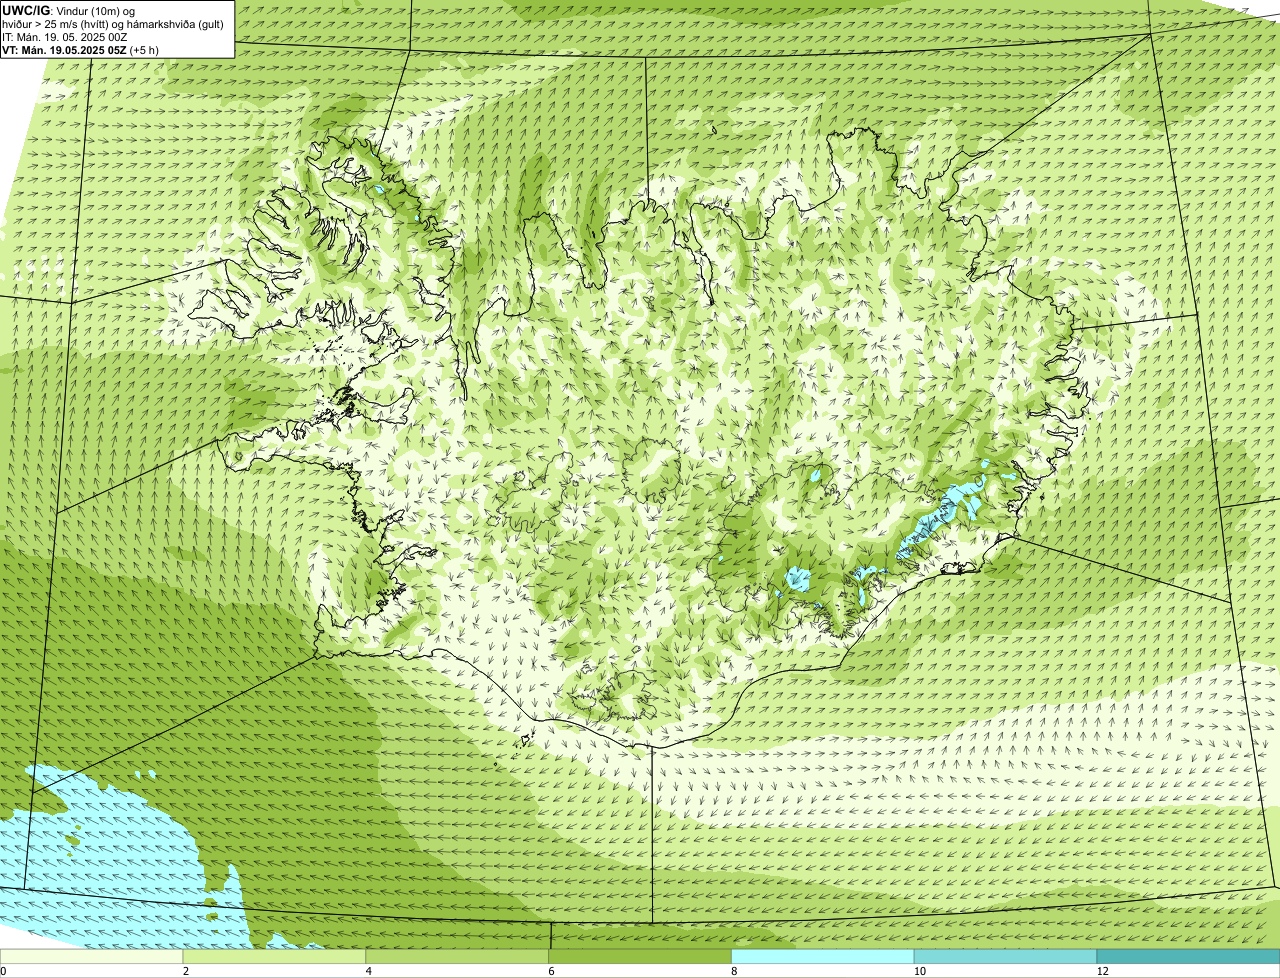Click the legend tick label '8'
This screenshot has height=978, width=1280.
click(734, 971)
